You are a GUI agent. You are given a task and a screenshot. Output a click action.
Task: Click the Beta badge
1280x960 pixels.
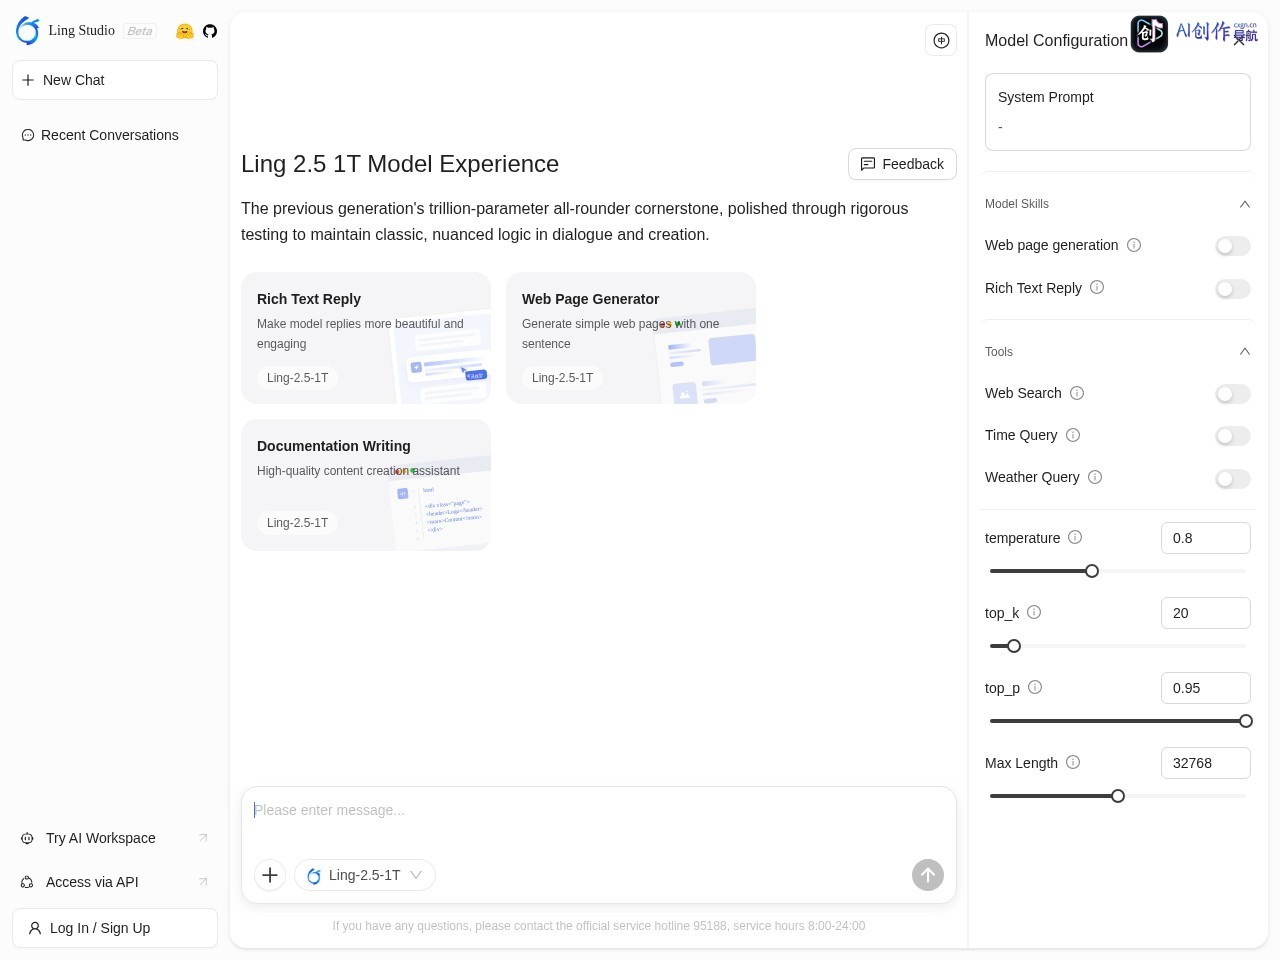(140, 31)
